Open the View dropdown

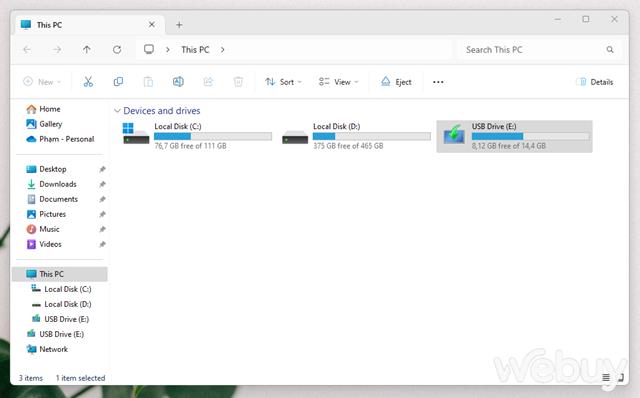coord(338,82)
